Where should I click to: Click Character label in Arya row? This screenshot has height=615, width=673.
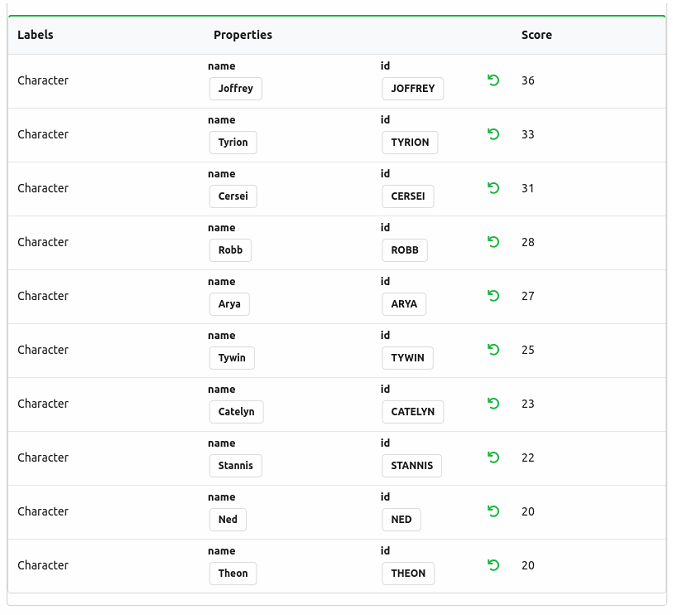43,296
